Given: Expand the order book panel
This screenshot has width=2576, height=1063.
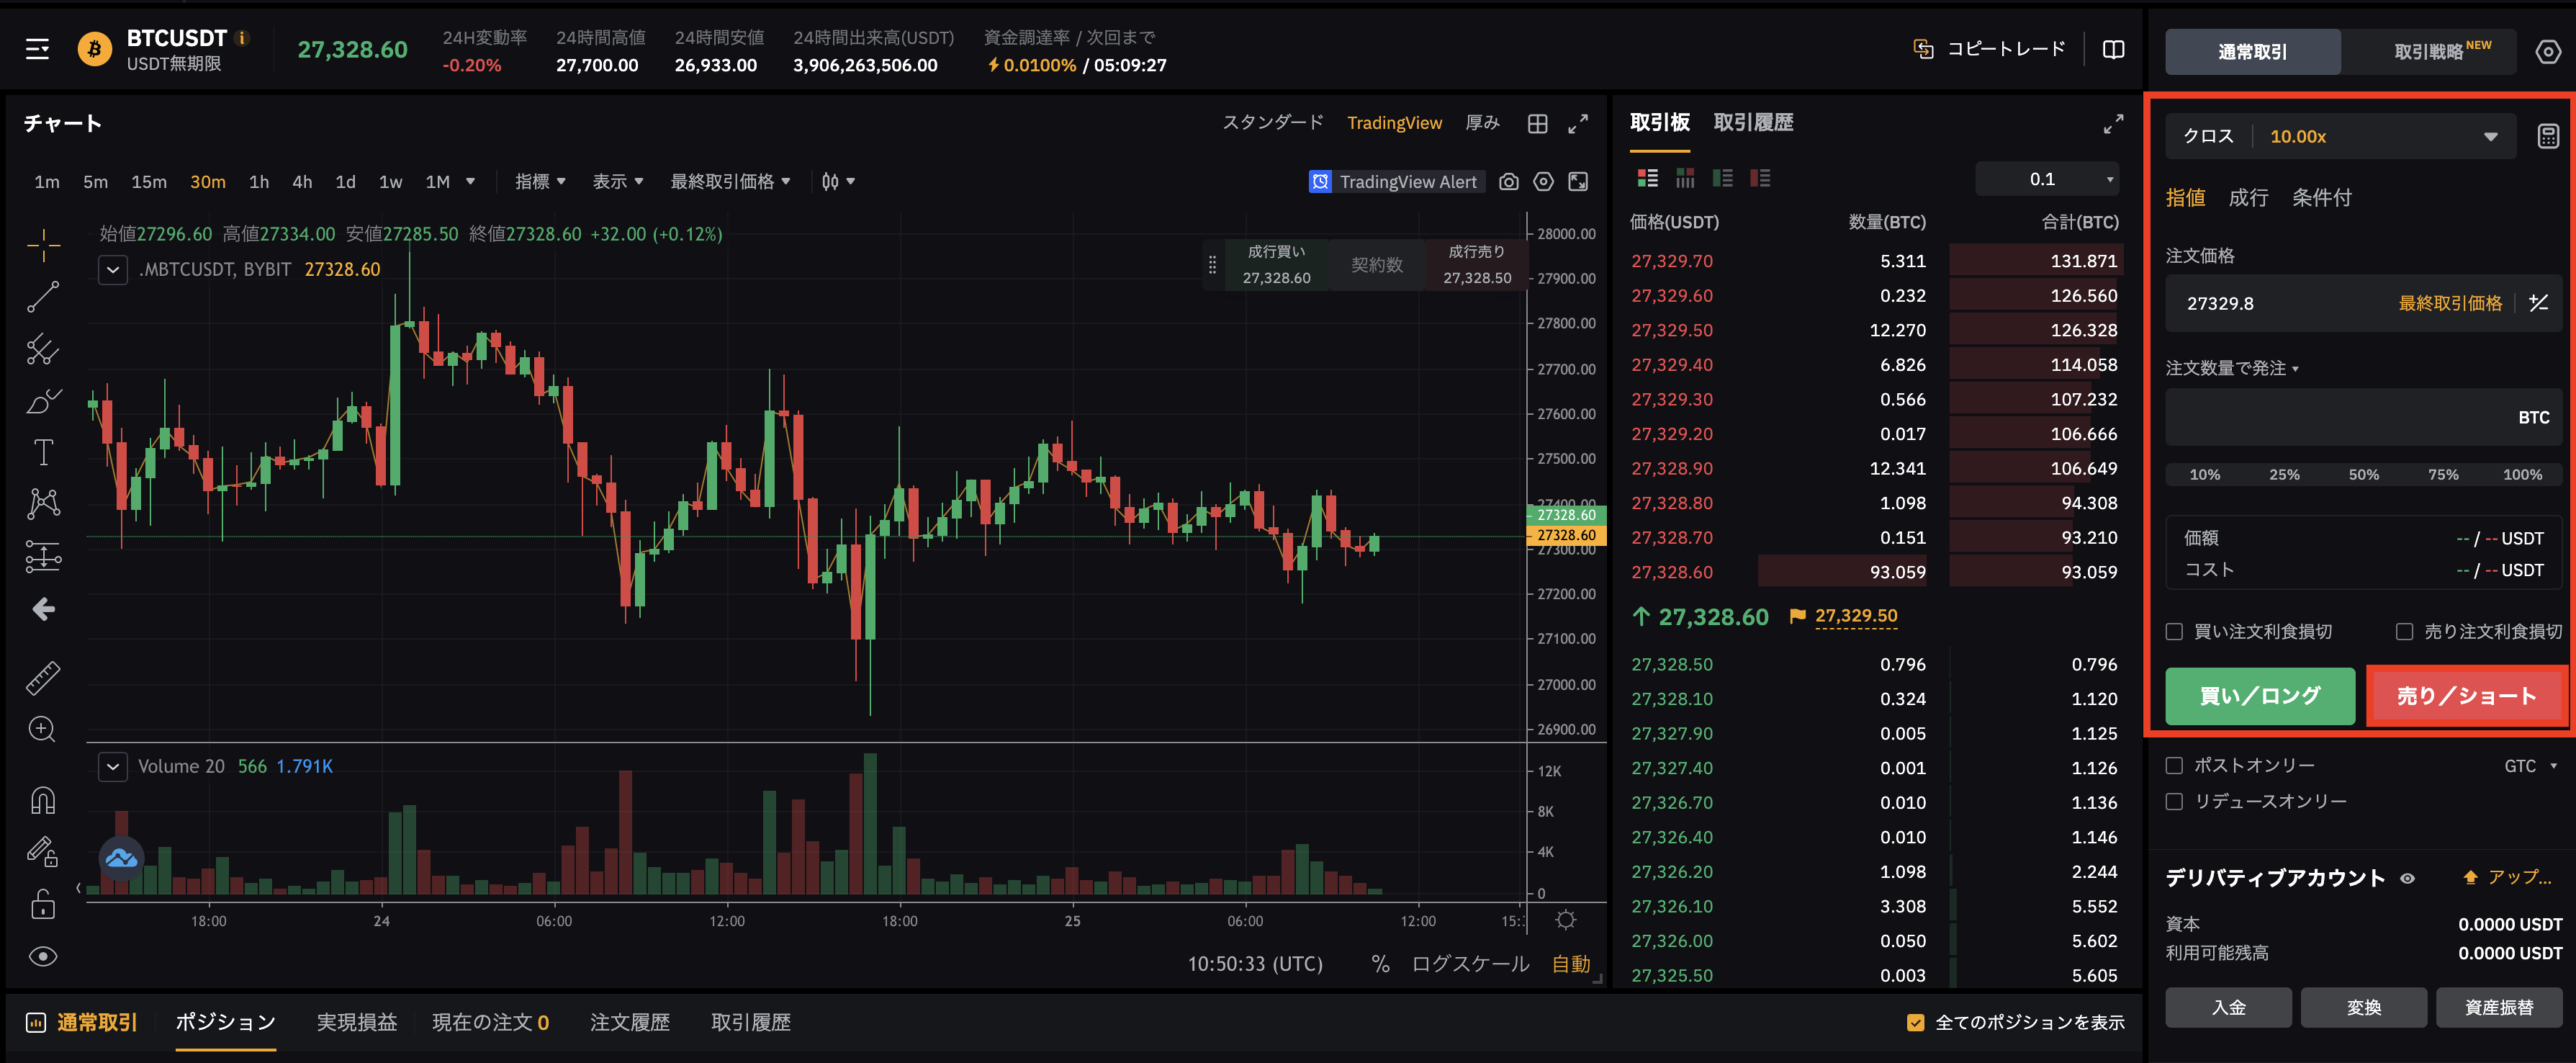Looking at the screenshot, I should pyautogui.click(x=2113, y=124).
